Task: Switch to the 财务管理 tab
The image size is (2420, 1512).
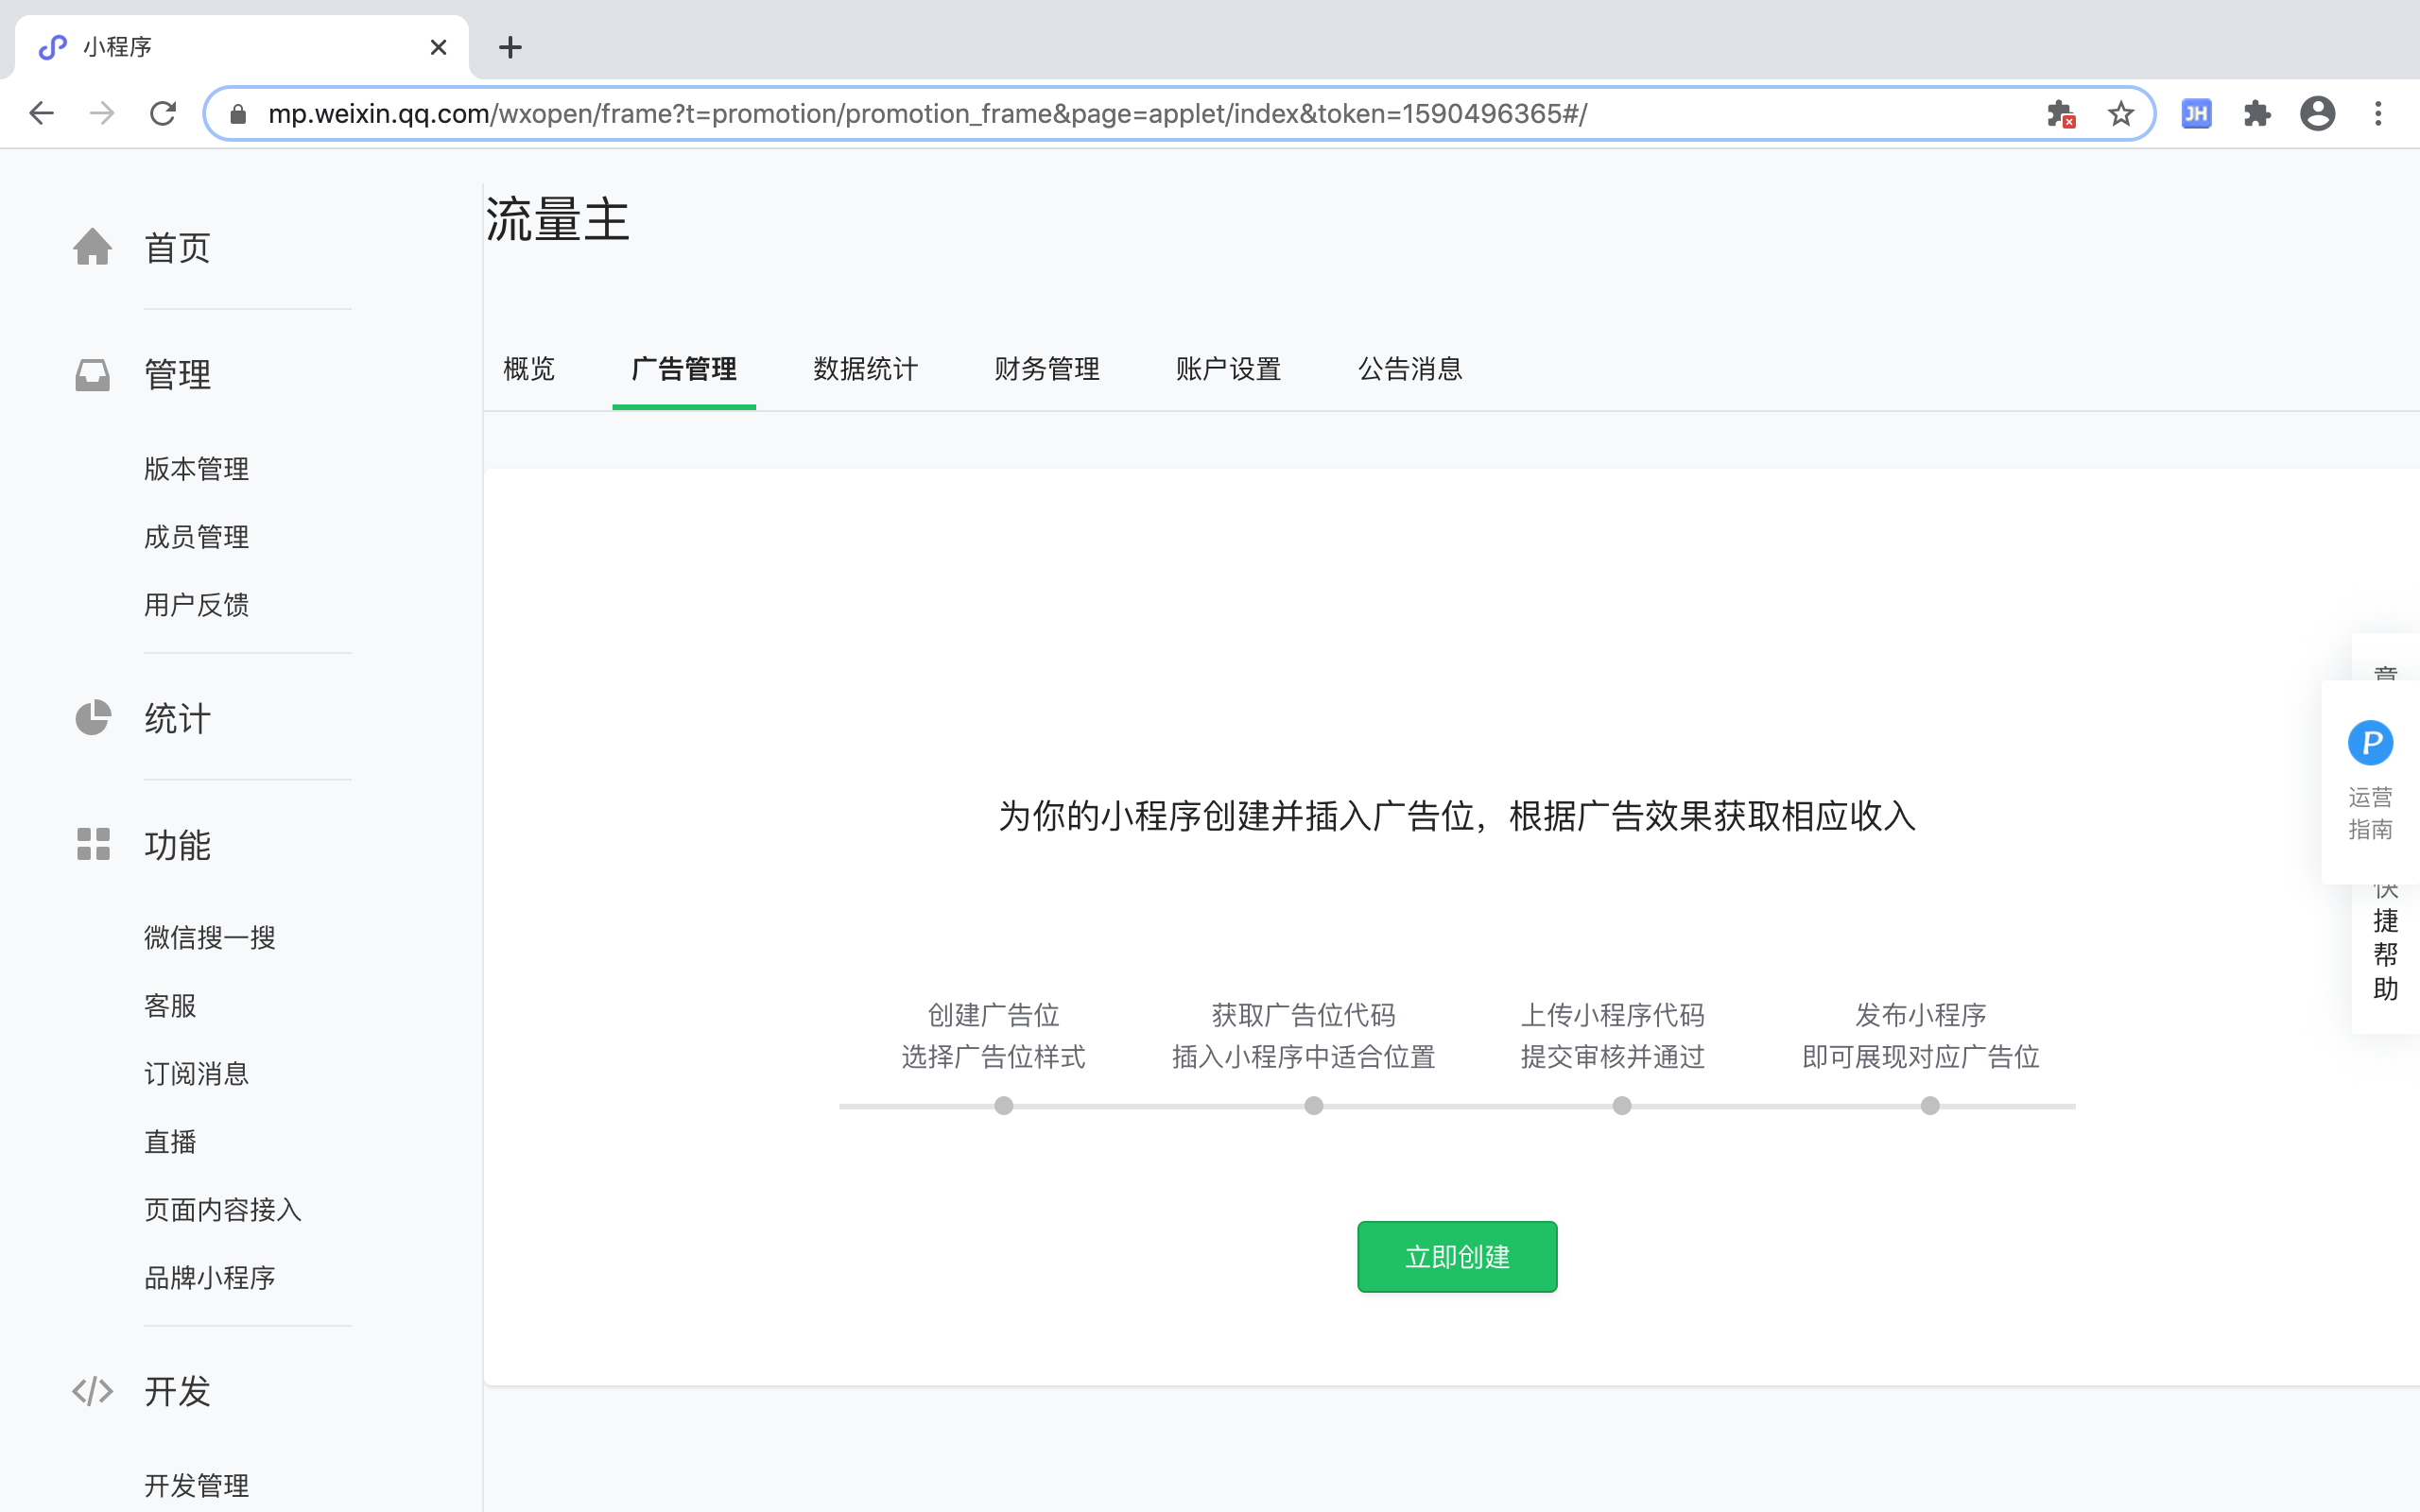Action: (1046, 369)
